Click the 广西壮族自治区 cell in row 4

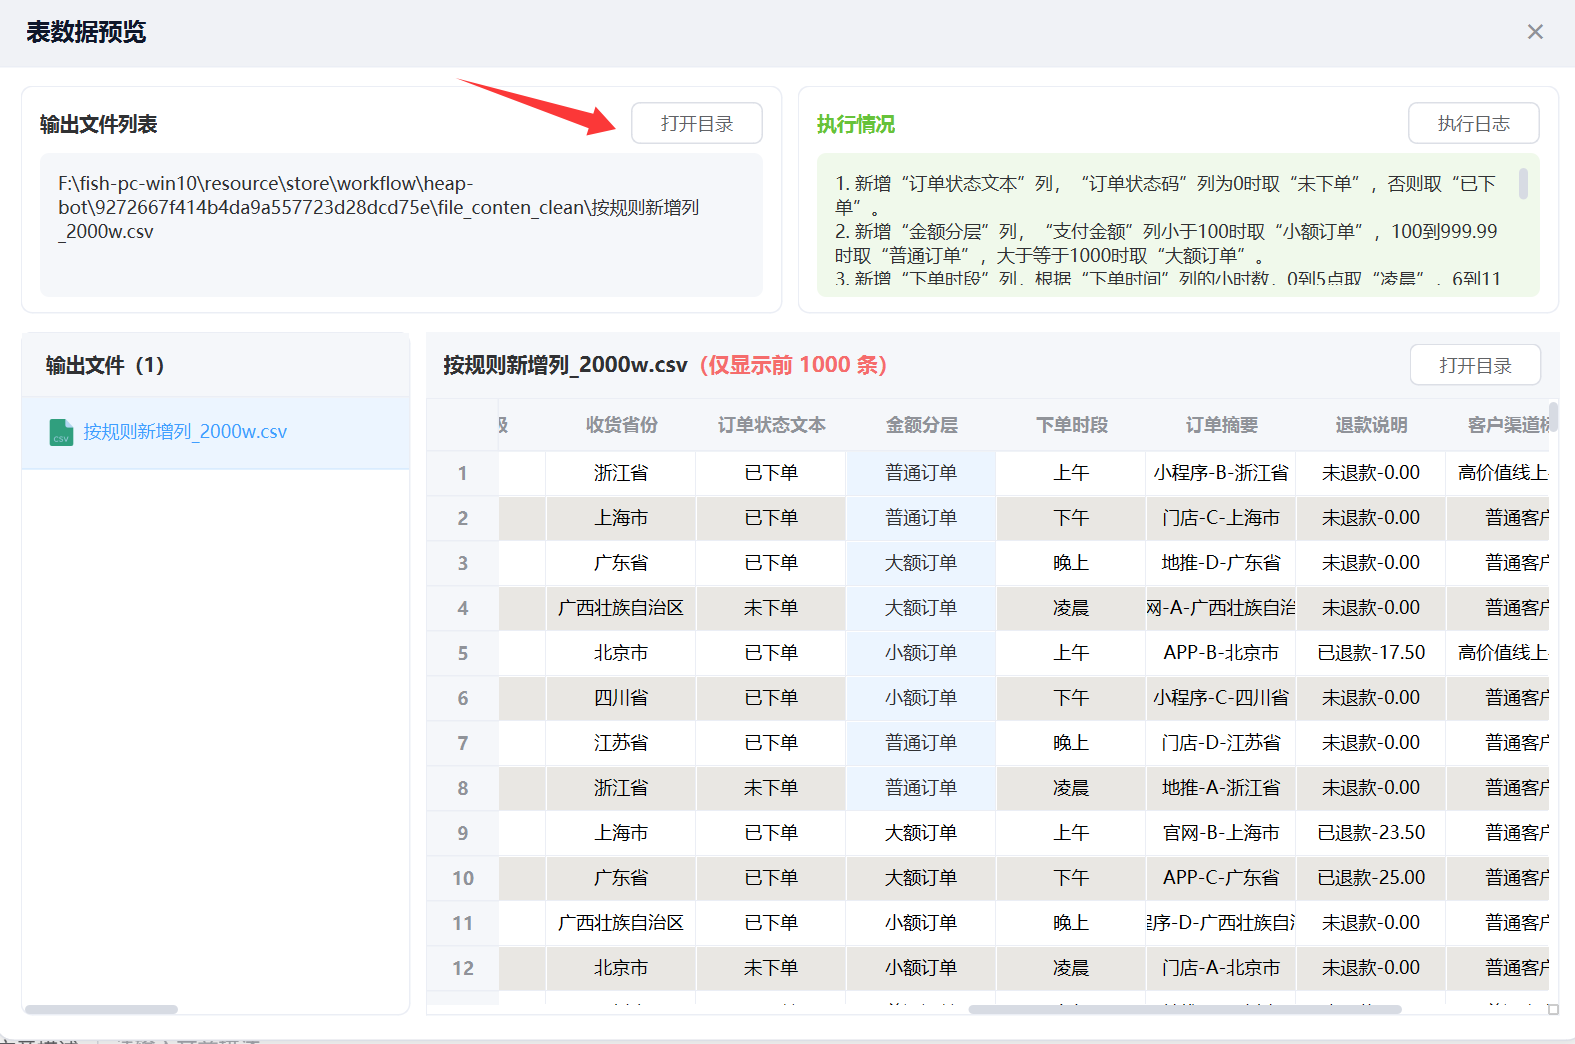pyautogui.click(x=621, y=608)
